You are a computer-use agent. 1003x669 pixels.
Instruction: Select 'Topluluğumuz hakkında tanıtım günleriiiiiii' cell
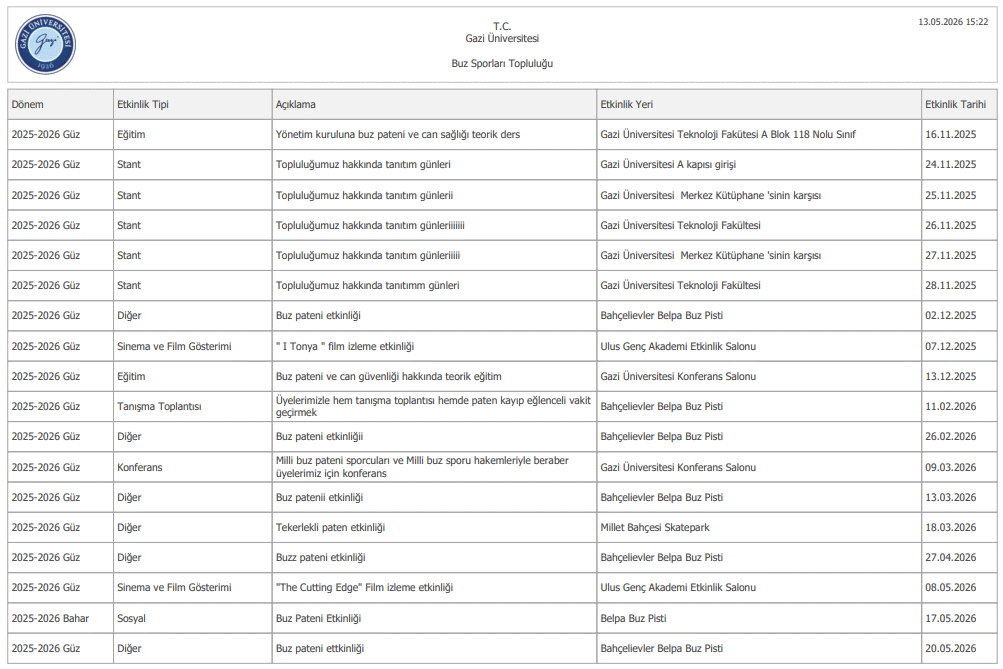pos(434,225)
